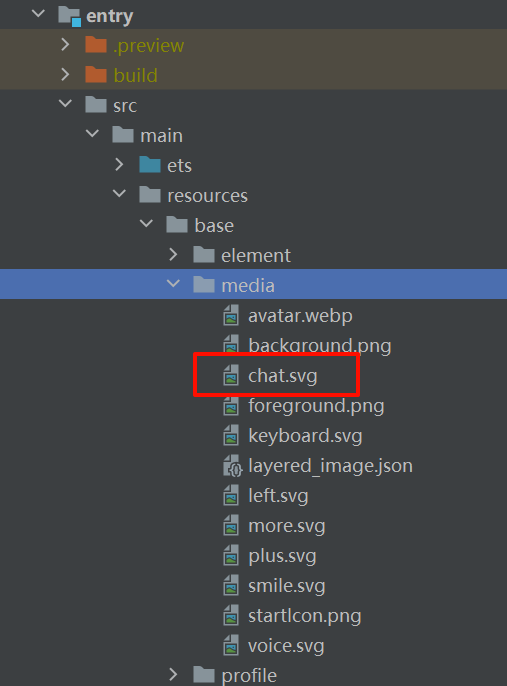Click the orange .preview folder icon
The image size is (507, 686).
[x=96, y=45]
